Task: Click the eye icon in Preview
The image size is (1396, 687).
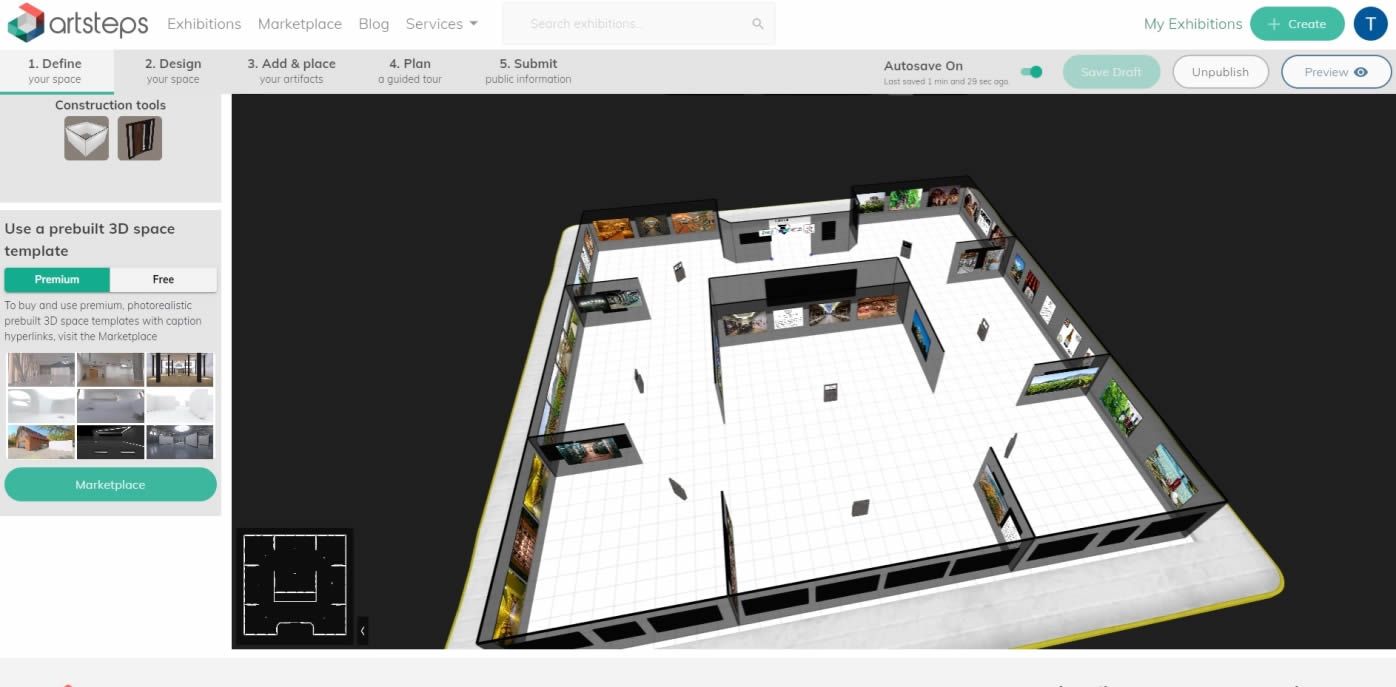Action: [x=1360, y=72]
